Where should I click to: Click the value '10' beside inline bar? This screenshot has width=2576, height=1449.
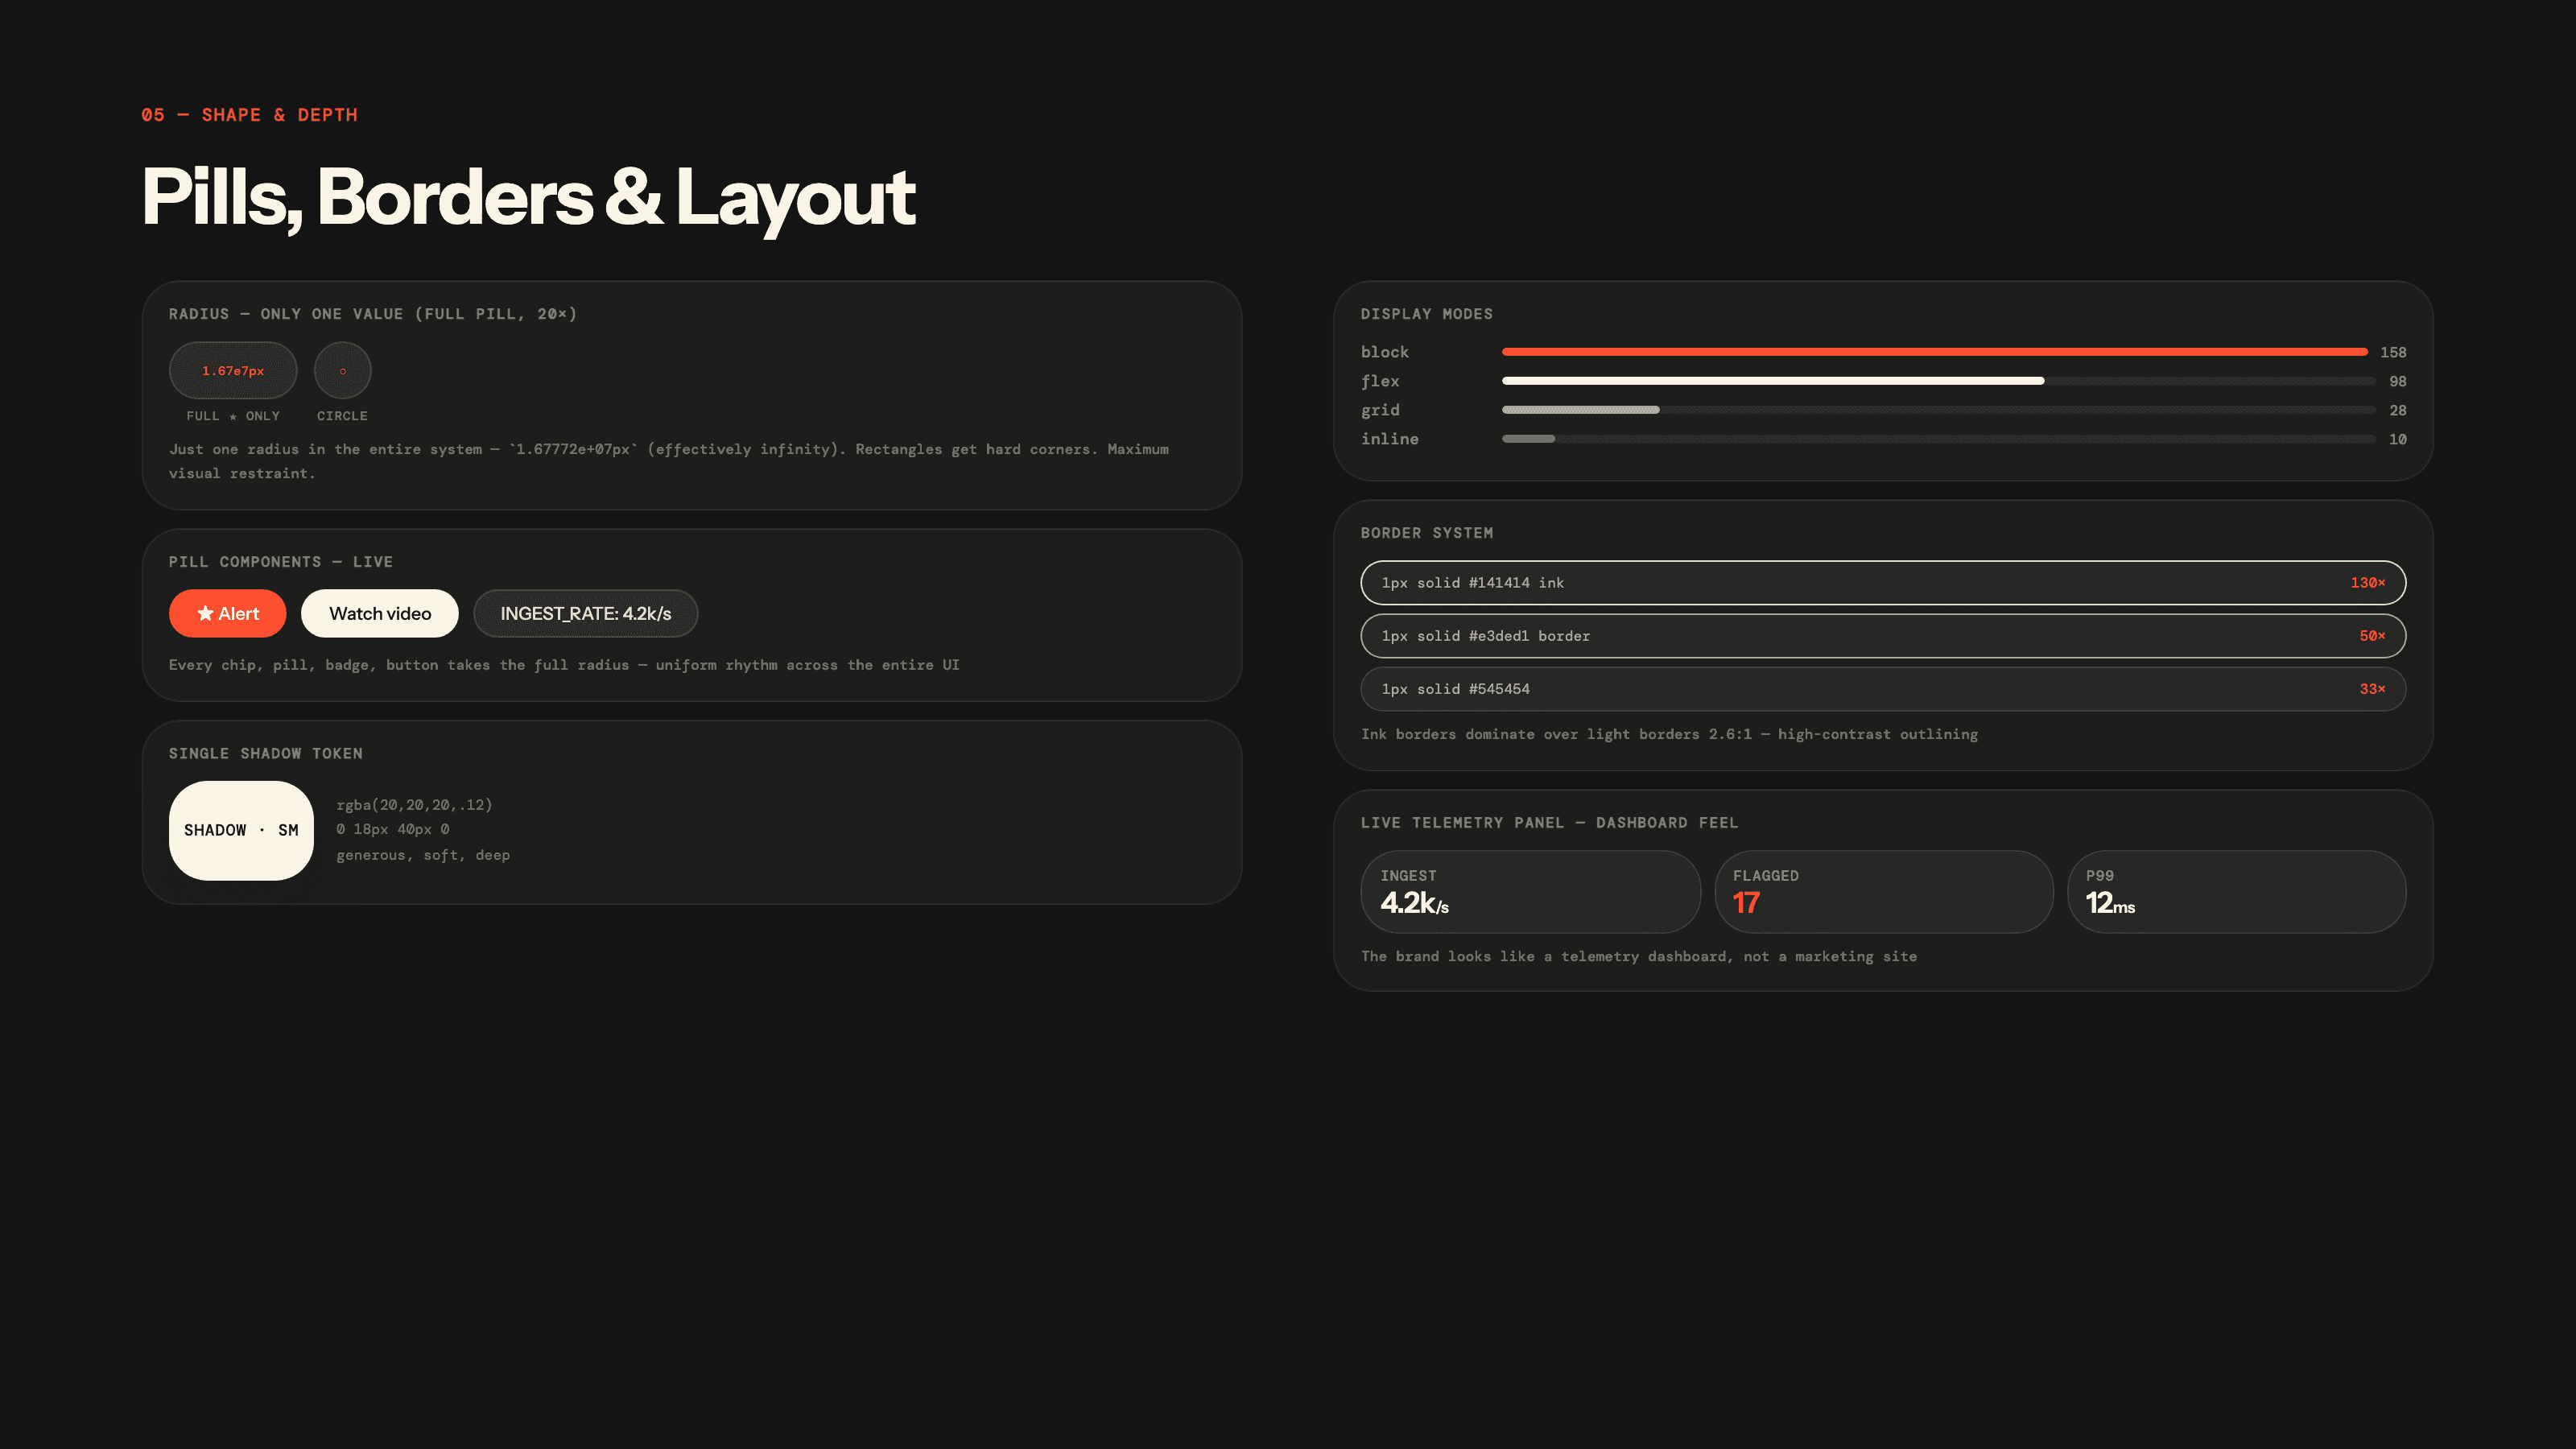point(2397,439)
